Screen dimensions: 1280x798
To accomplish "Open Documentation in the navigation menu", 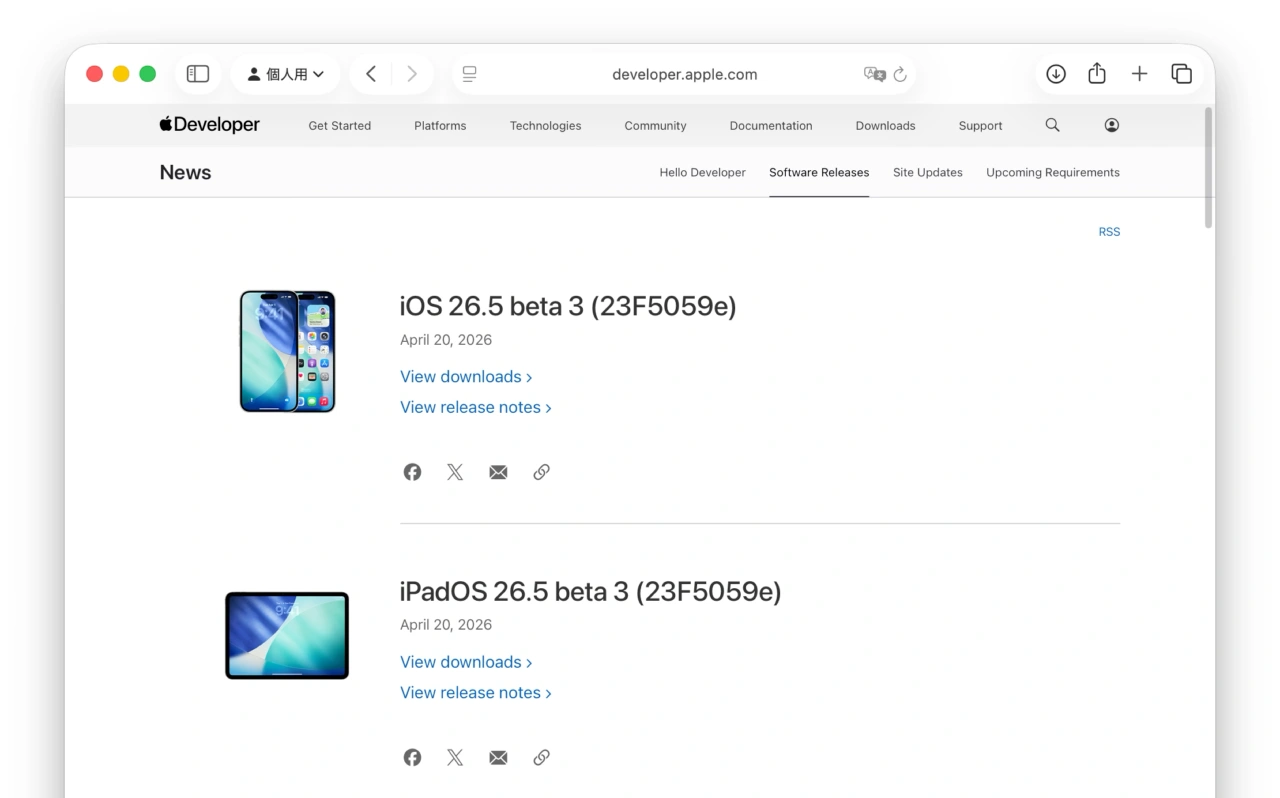I will pyautogui.click(x=771, y=125).
